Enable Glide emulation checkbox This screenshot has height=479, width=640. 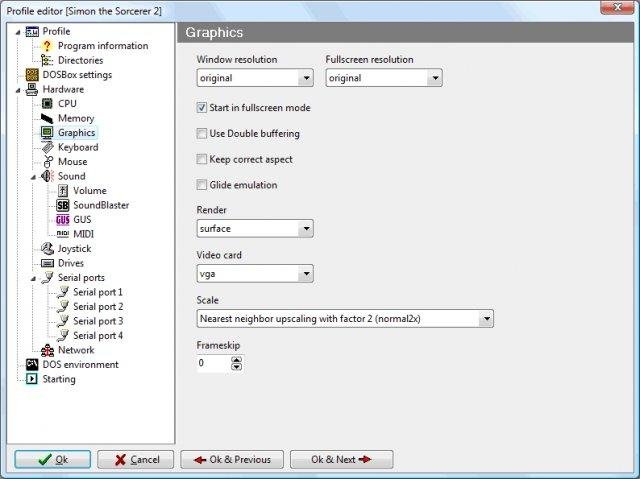[202, 185]
